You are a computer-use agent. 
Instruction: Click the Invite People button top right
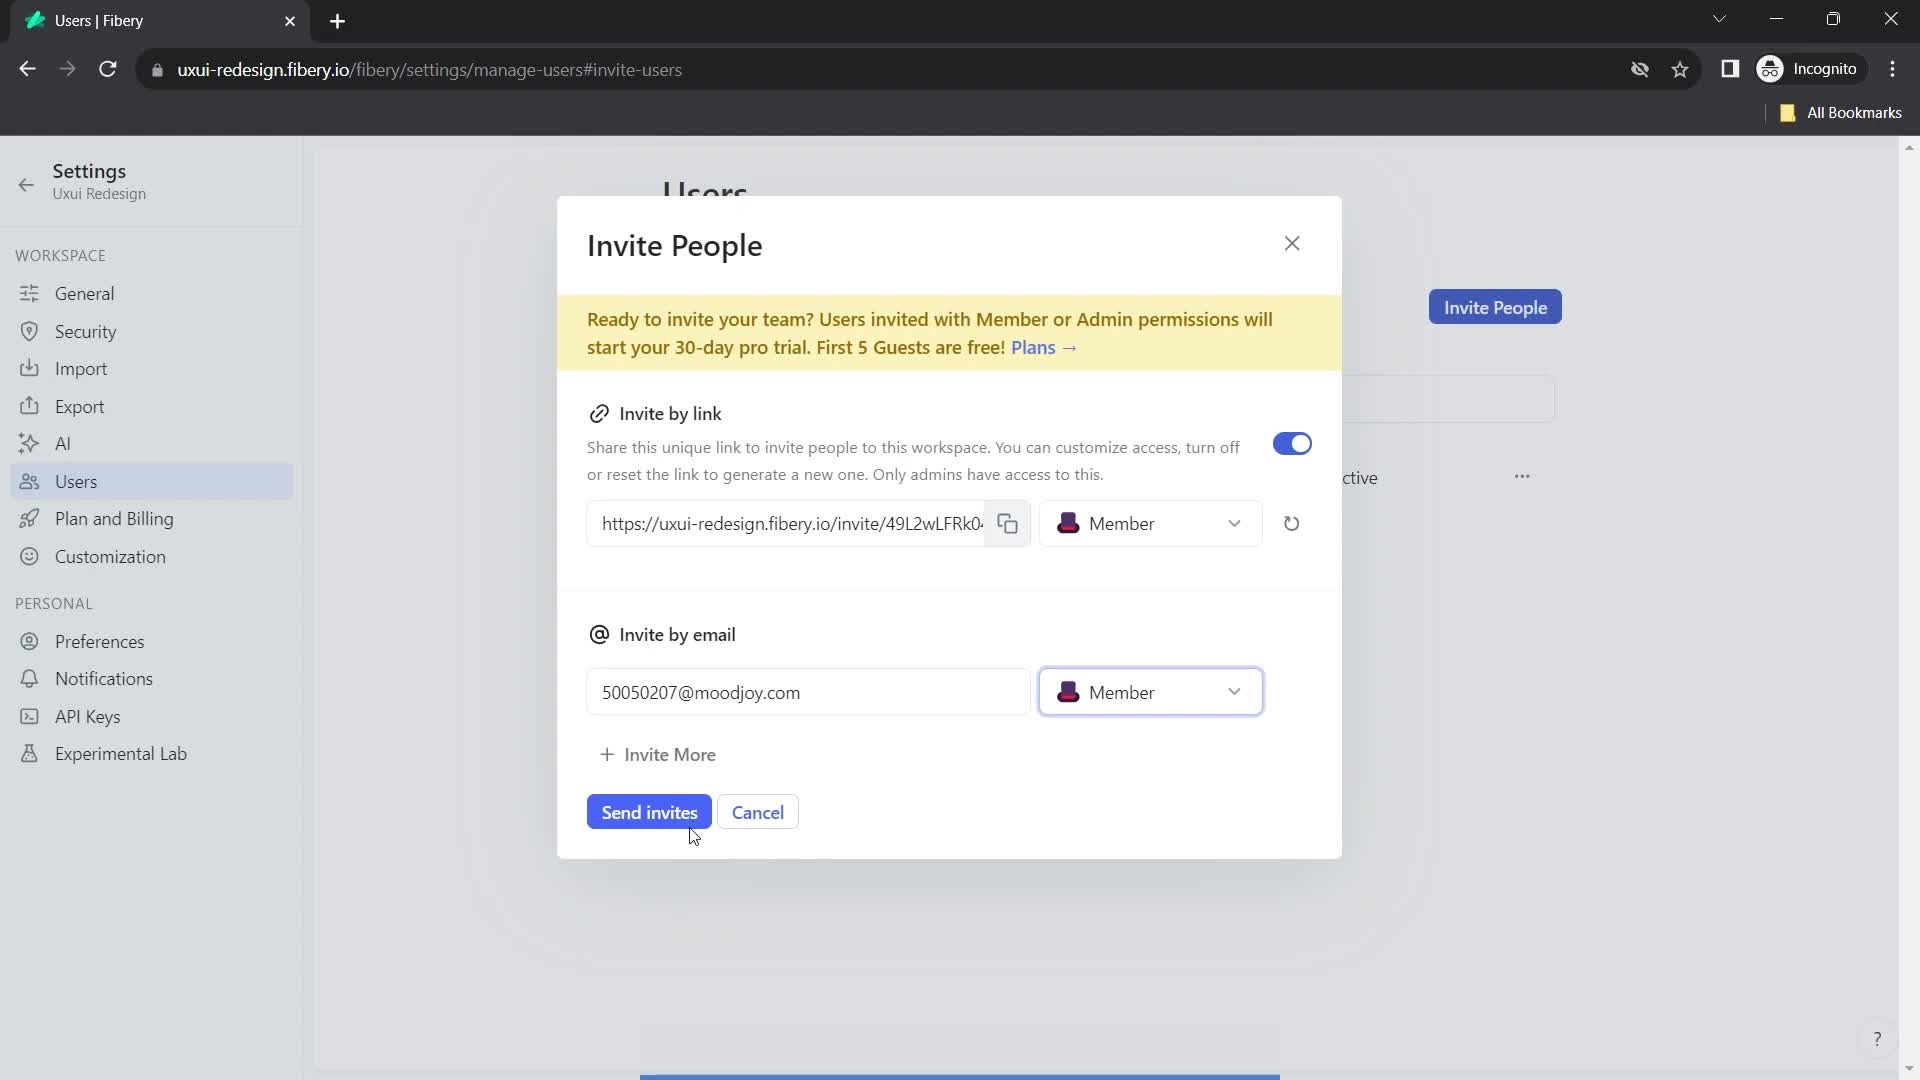point(1495,307)
